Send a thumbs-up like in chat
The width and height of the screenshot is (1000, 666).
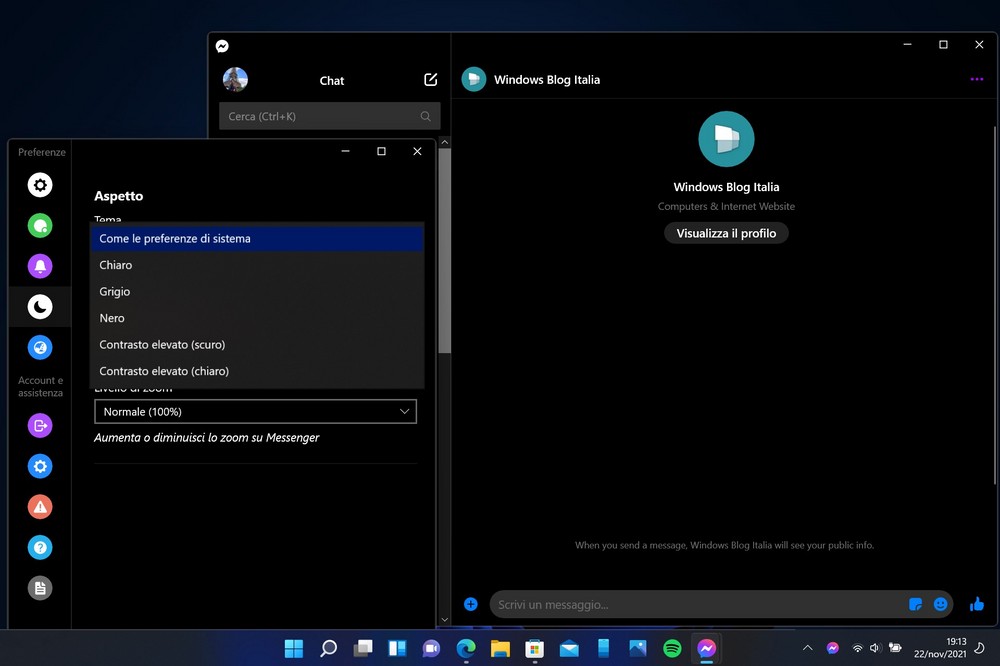(977, 604)
